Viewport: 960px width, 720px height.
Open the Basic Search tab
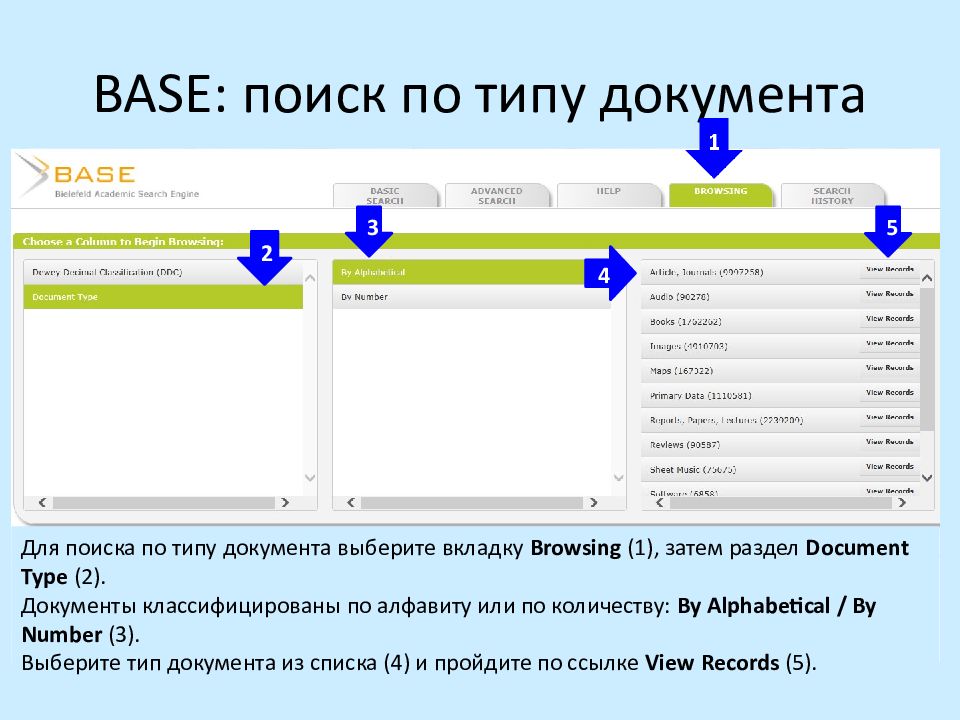385,196
